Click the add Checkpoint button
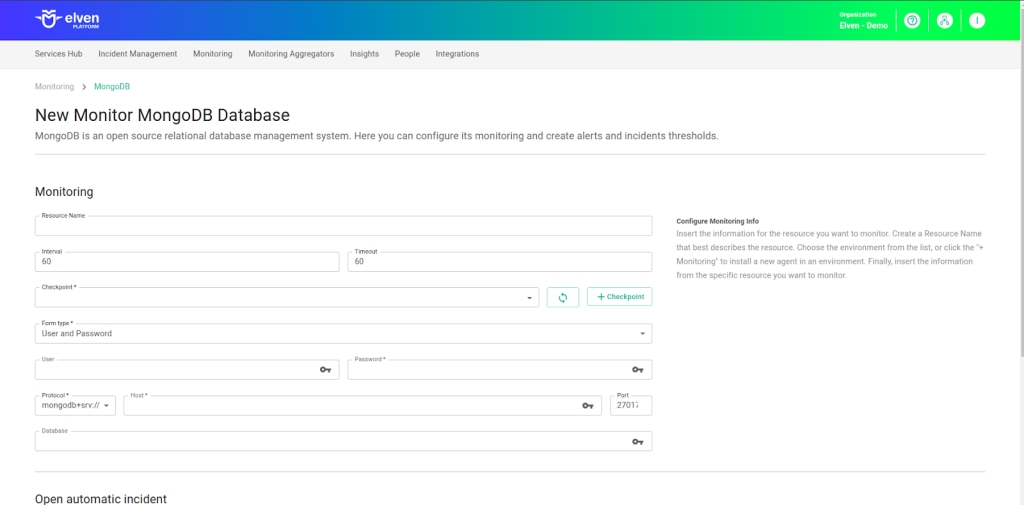Screen dimensions: 1024x505 tap(619, 297)
